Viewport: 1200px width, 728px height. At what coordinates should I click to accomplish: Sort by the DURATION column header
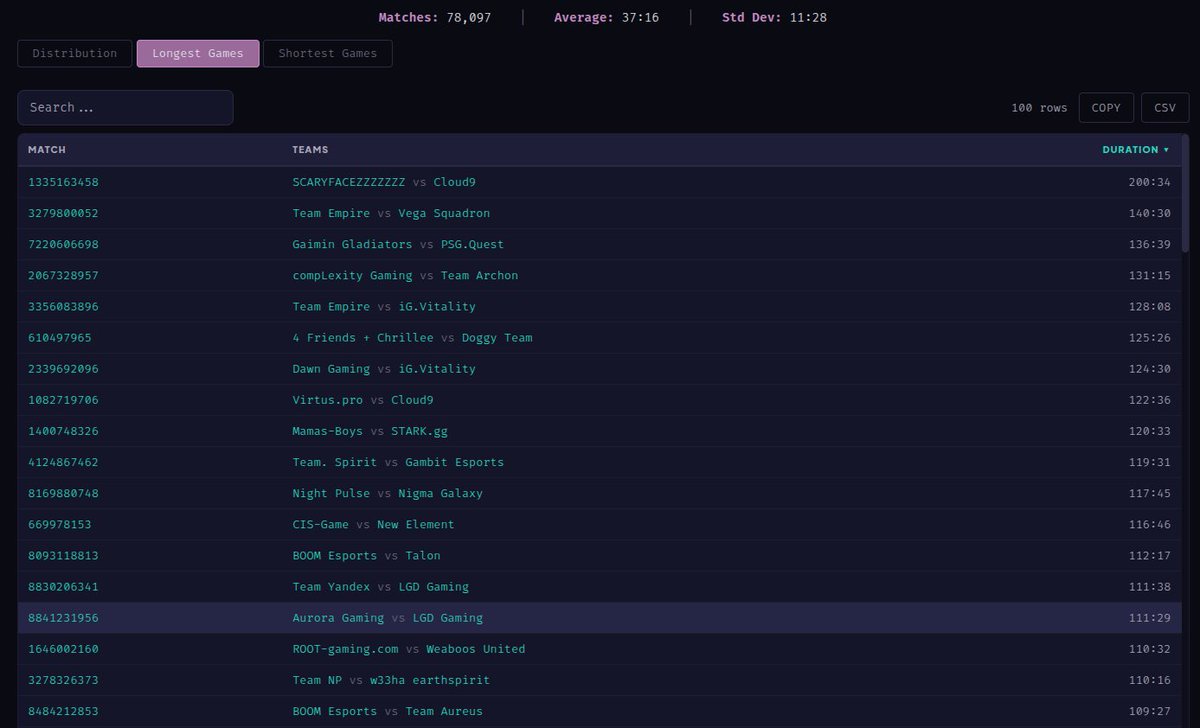click(x=1136, y=150)
